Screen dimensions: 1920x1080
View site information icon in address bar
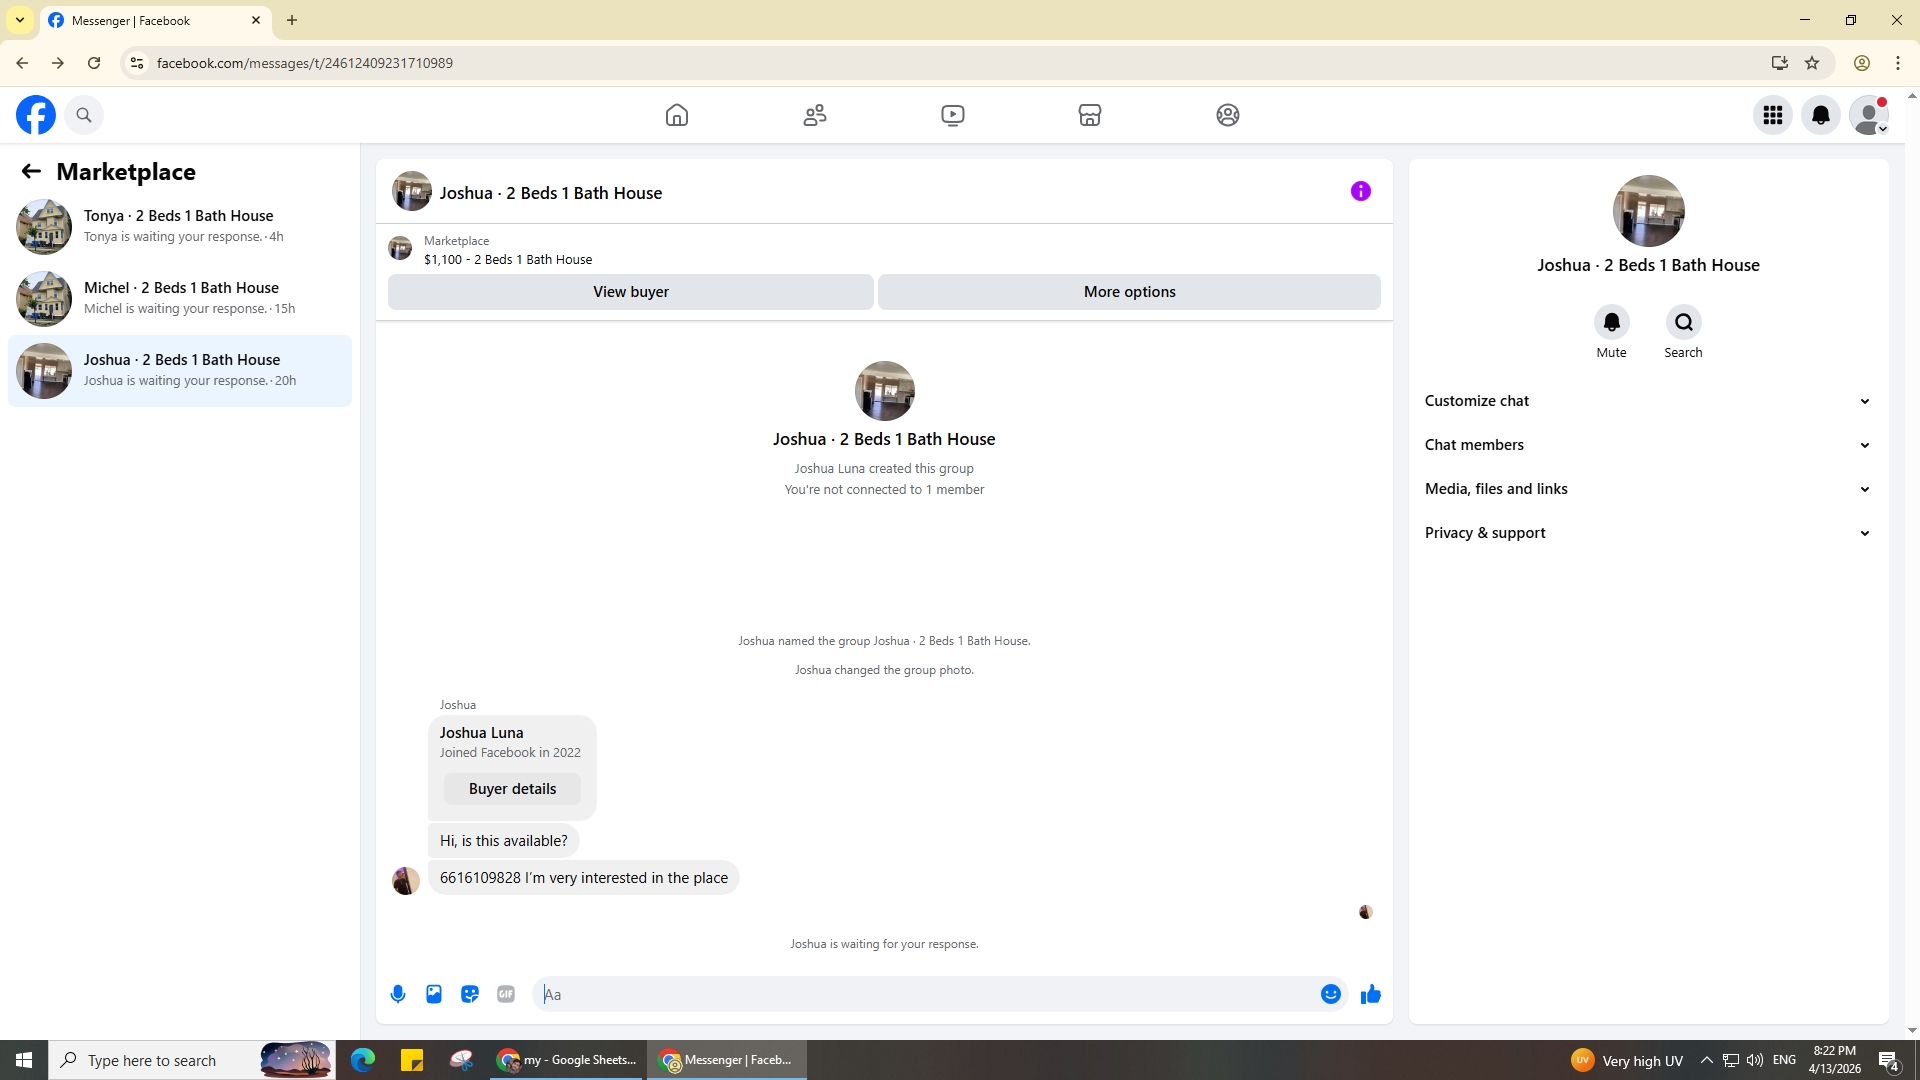137,63
